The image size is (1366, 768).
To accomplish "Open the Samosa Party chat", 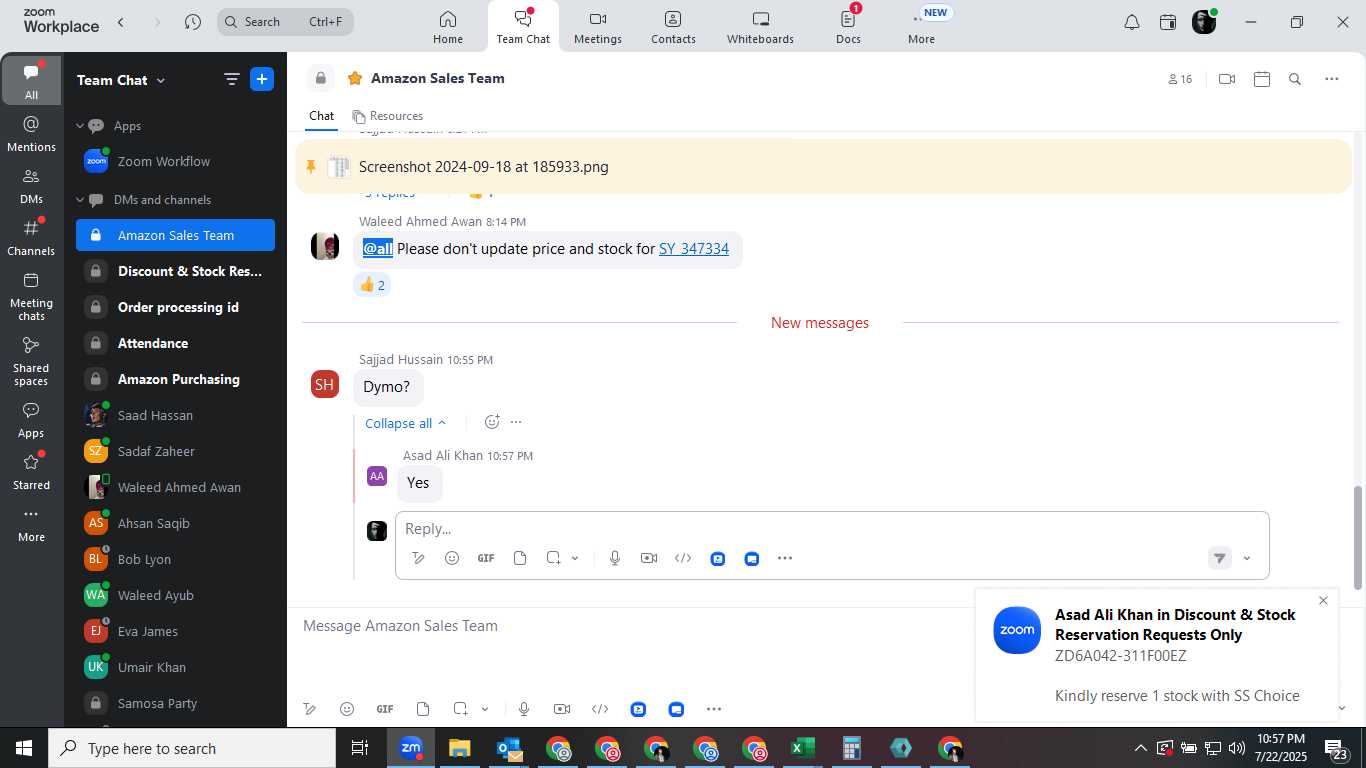I will click(x=175, y=703).
